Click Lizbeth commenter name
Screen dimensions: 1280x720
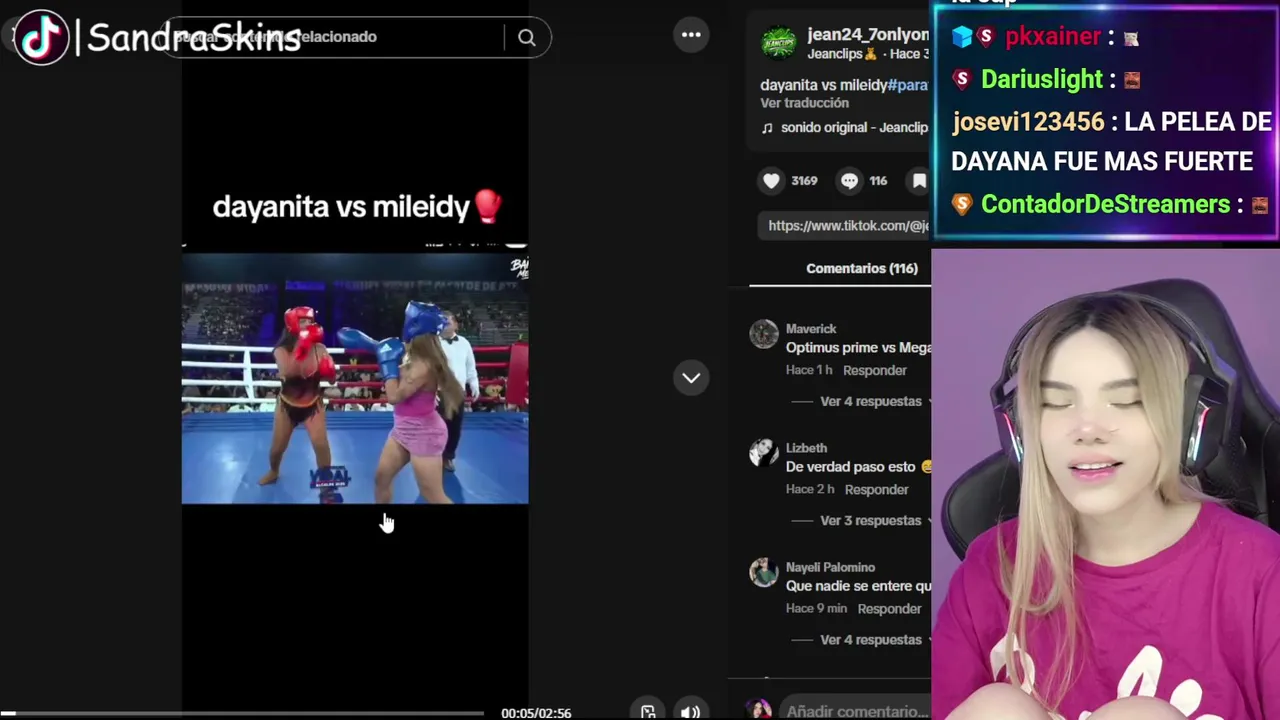pos(806,448)
